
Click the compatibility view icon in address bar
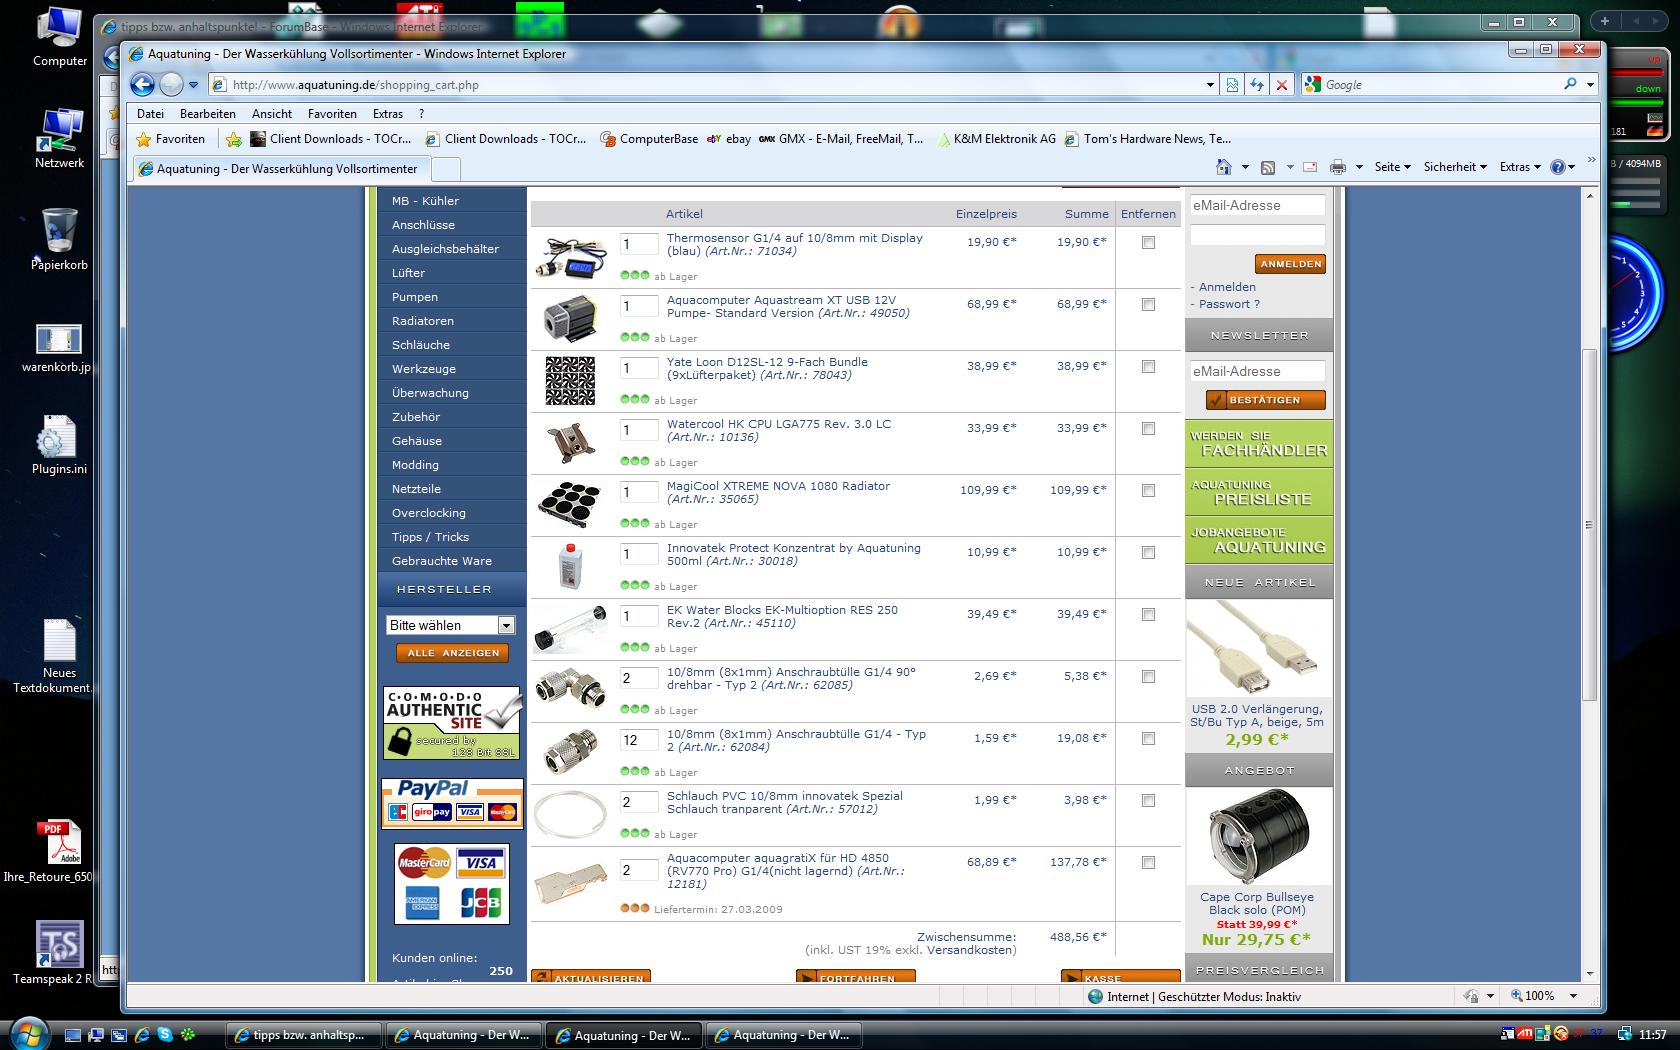(x=1232, y=85)
